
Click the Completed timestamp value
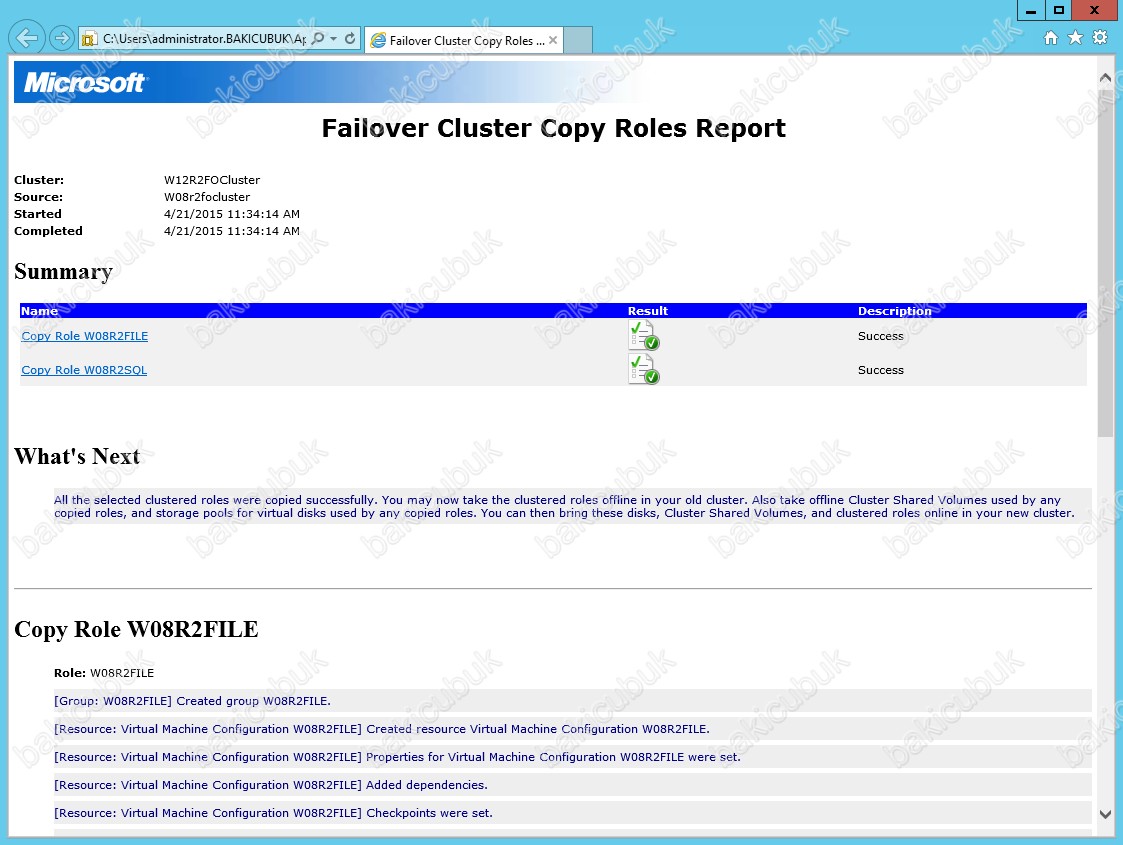232,231
